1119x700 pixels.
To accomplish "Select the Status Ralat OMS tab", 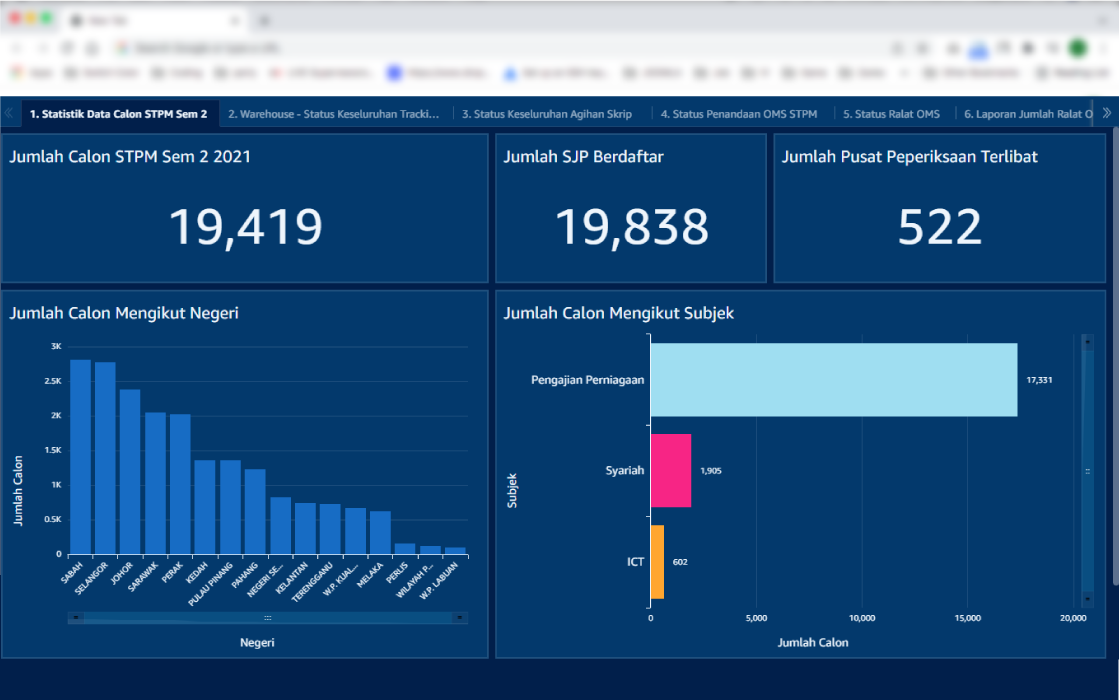I will [891, 114].
